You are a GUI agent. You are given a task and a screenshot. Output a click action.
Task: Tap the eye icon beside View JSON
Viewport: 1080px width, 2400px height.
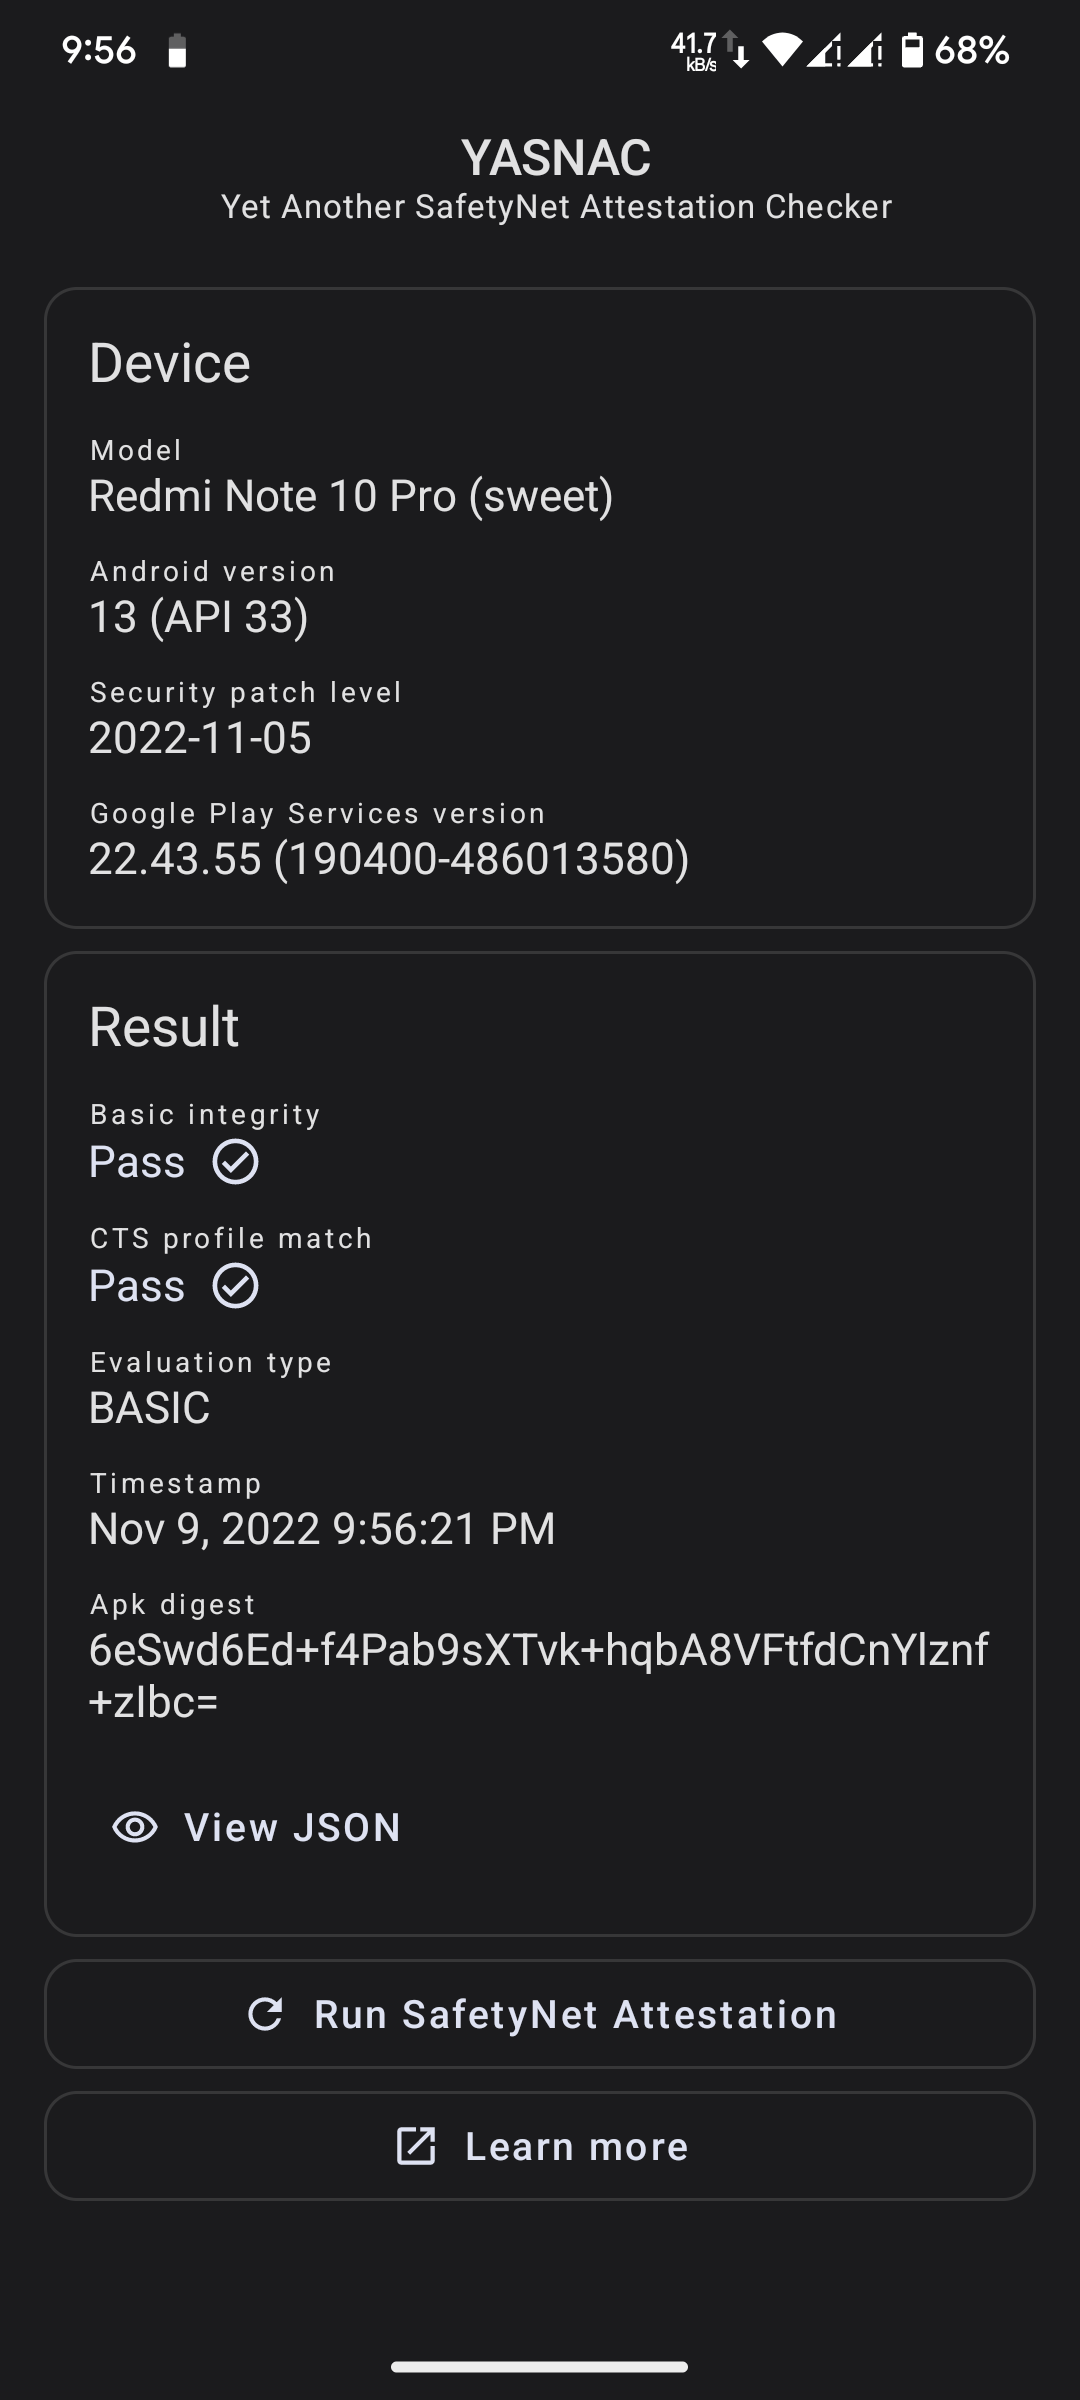click(x=135, y=1827)
